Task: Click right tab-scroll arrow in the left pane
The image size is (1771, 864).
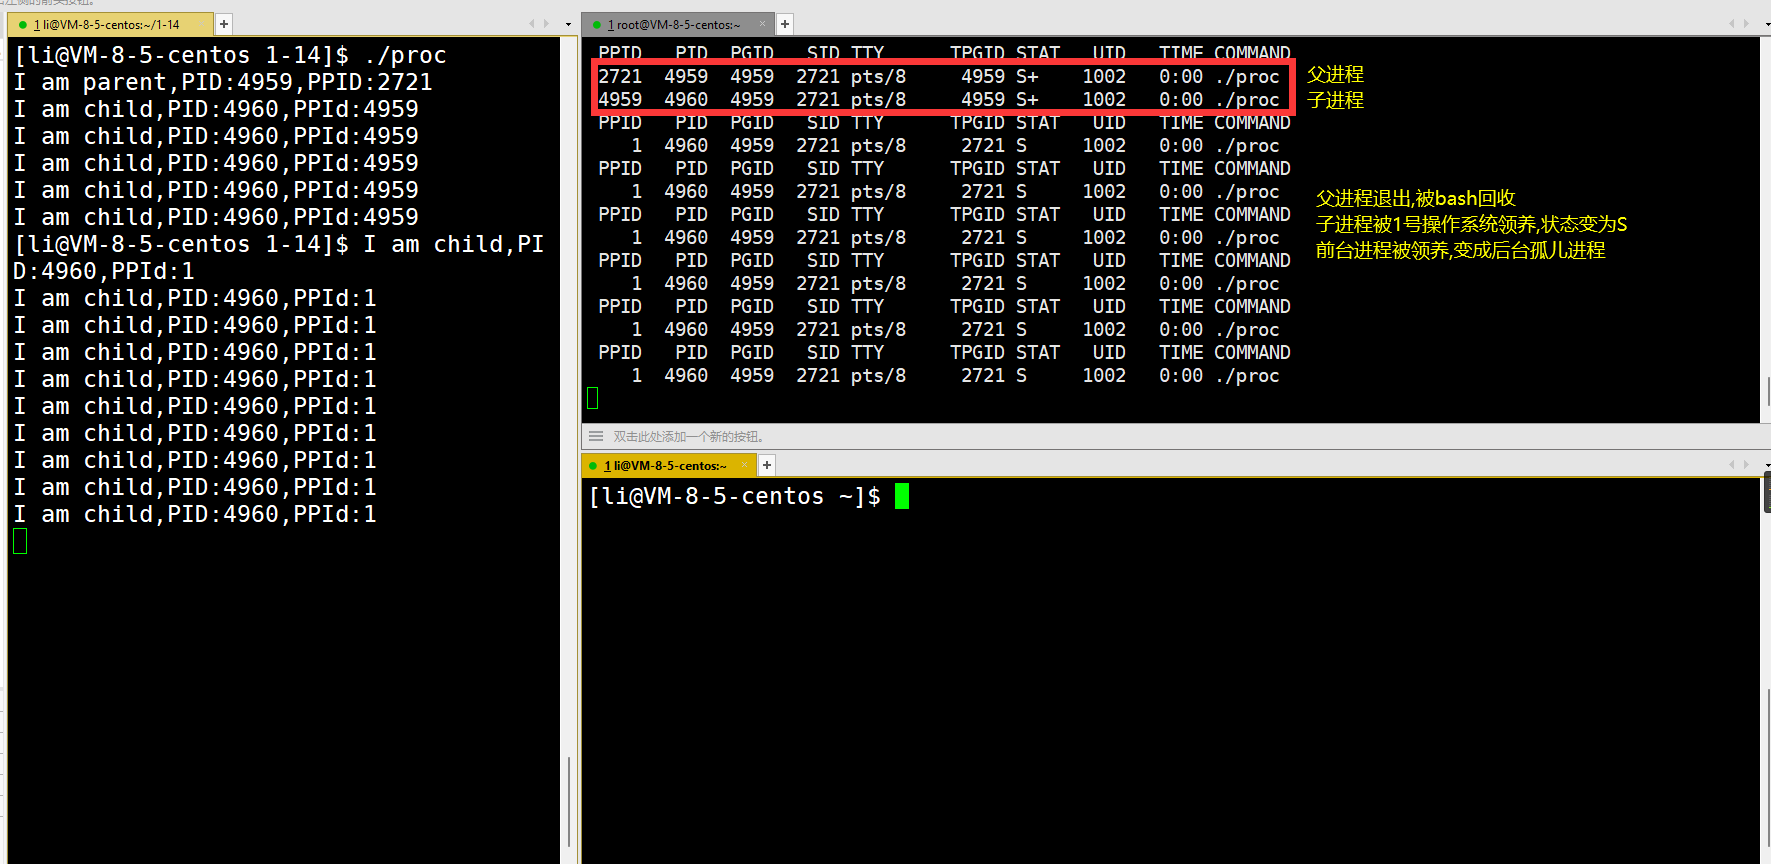Action: 546,24
